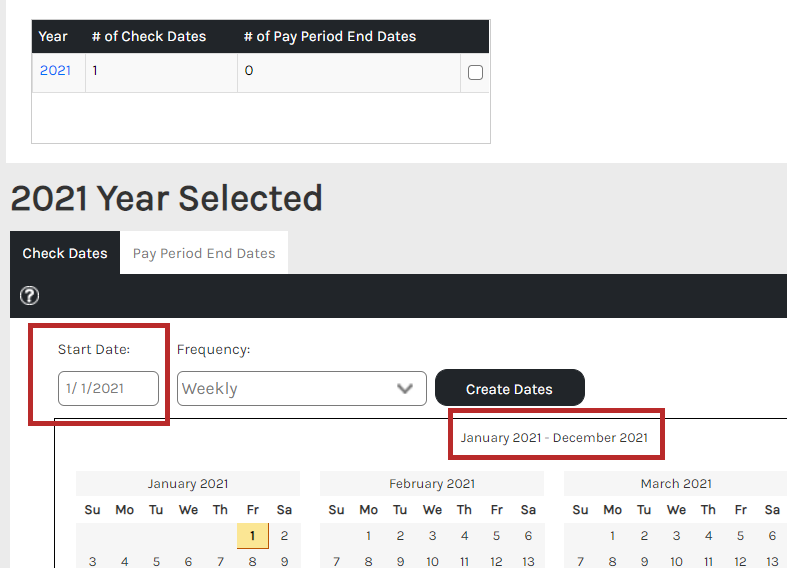Switch to the Check Dates tab

coord(65,253)
